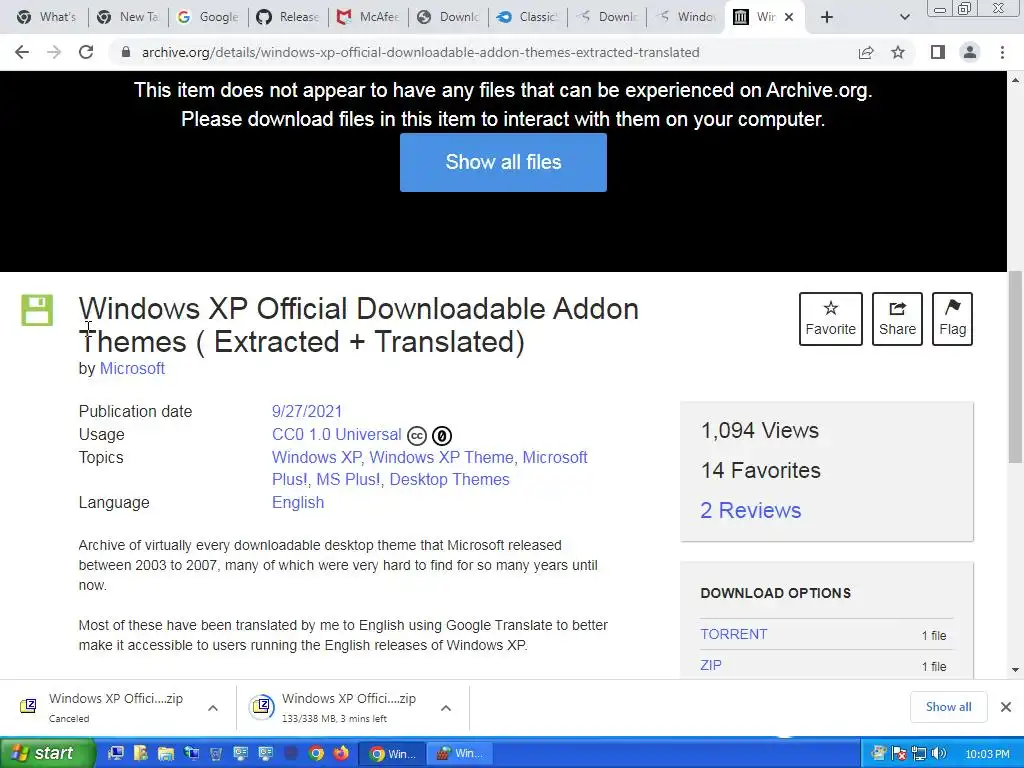Click the Show all files button
The width and height of the screenshot is (1024, 768).
point(504,163)
